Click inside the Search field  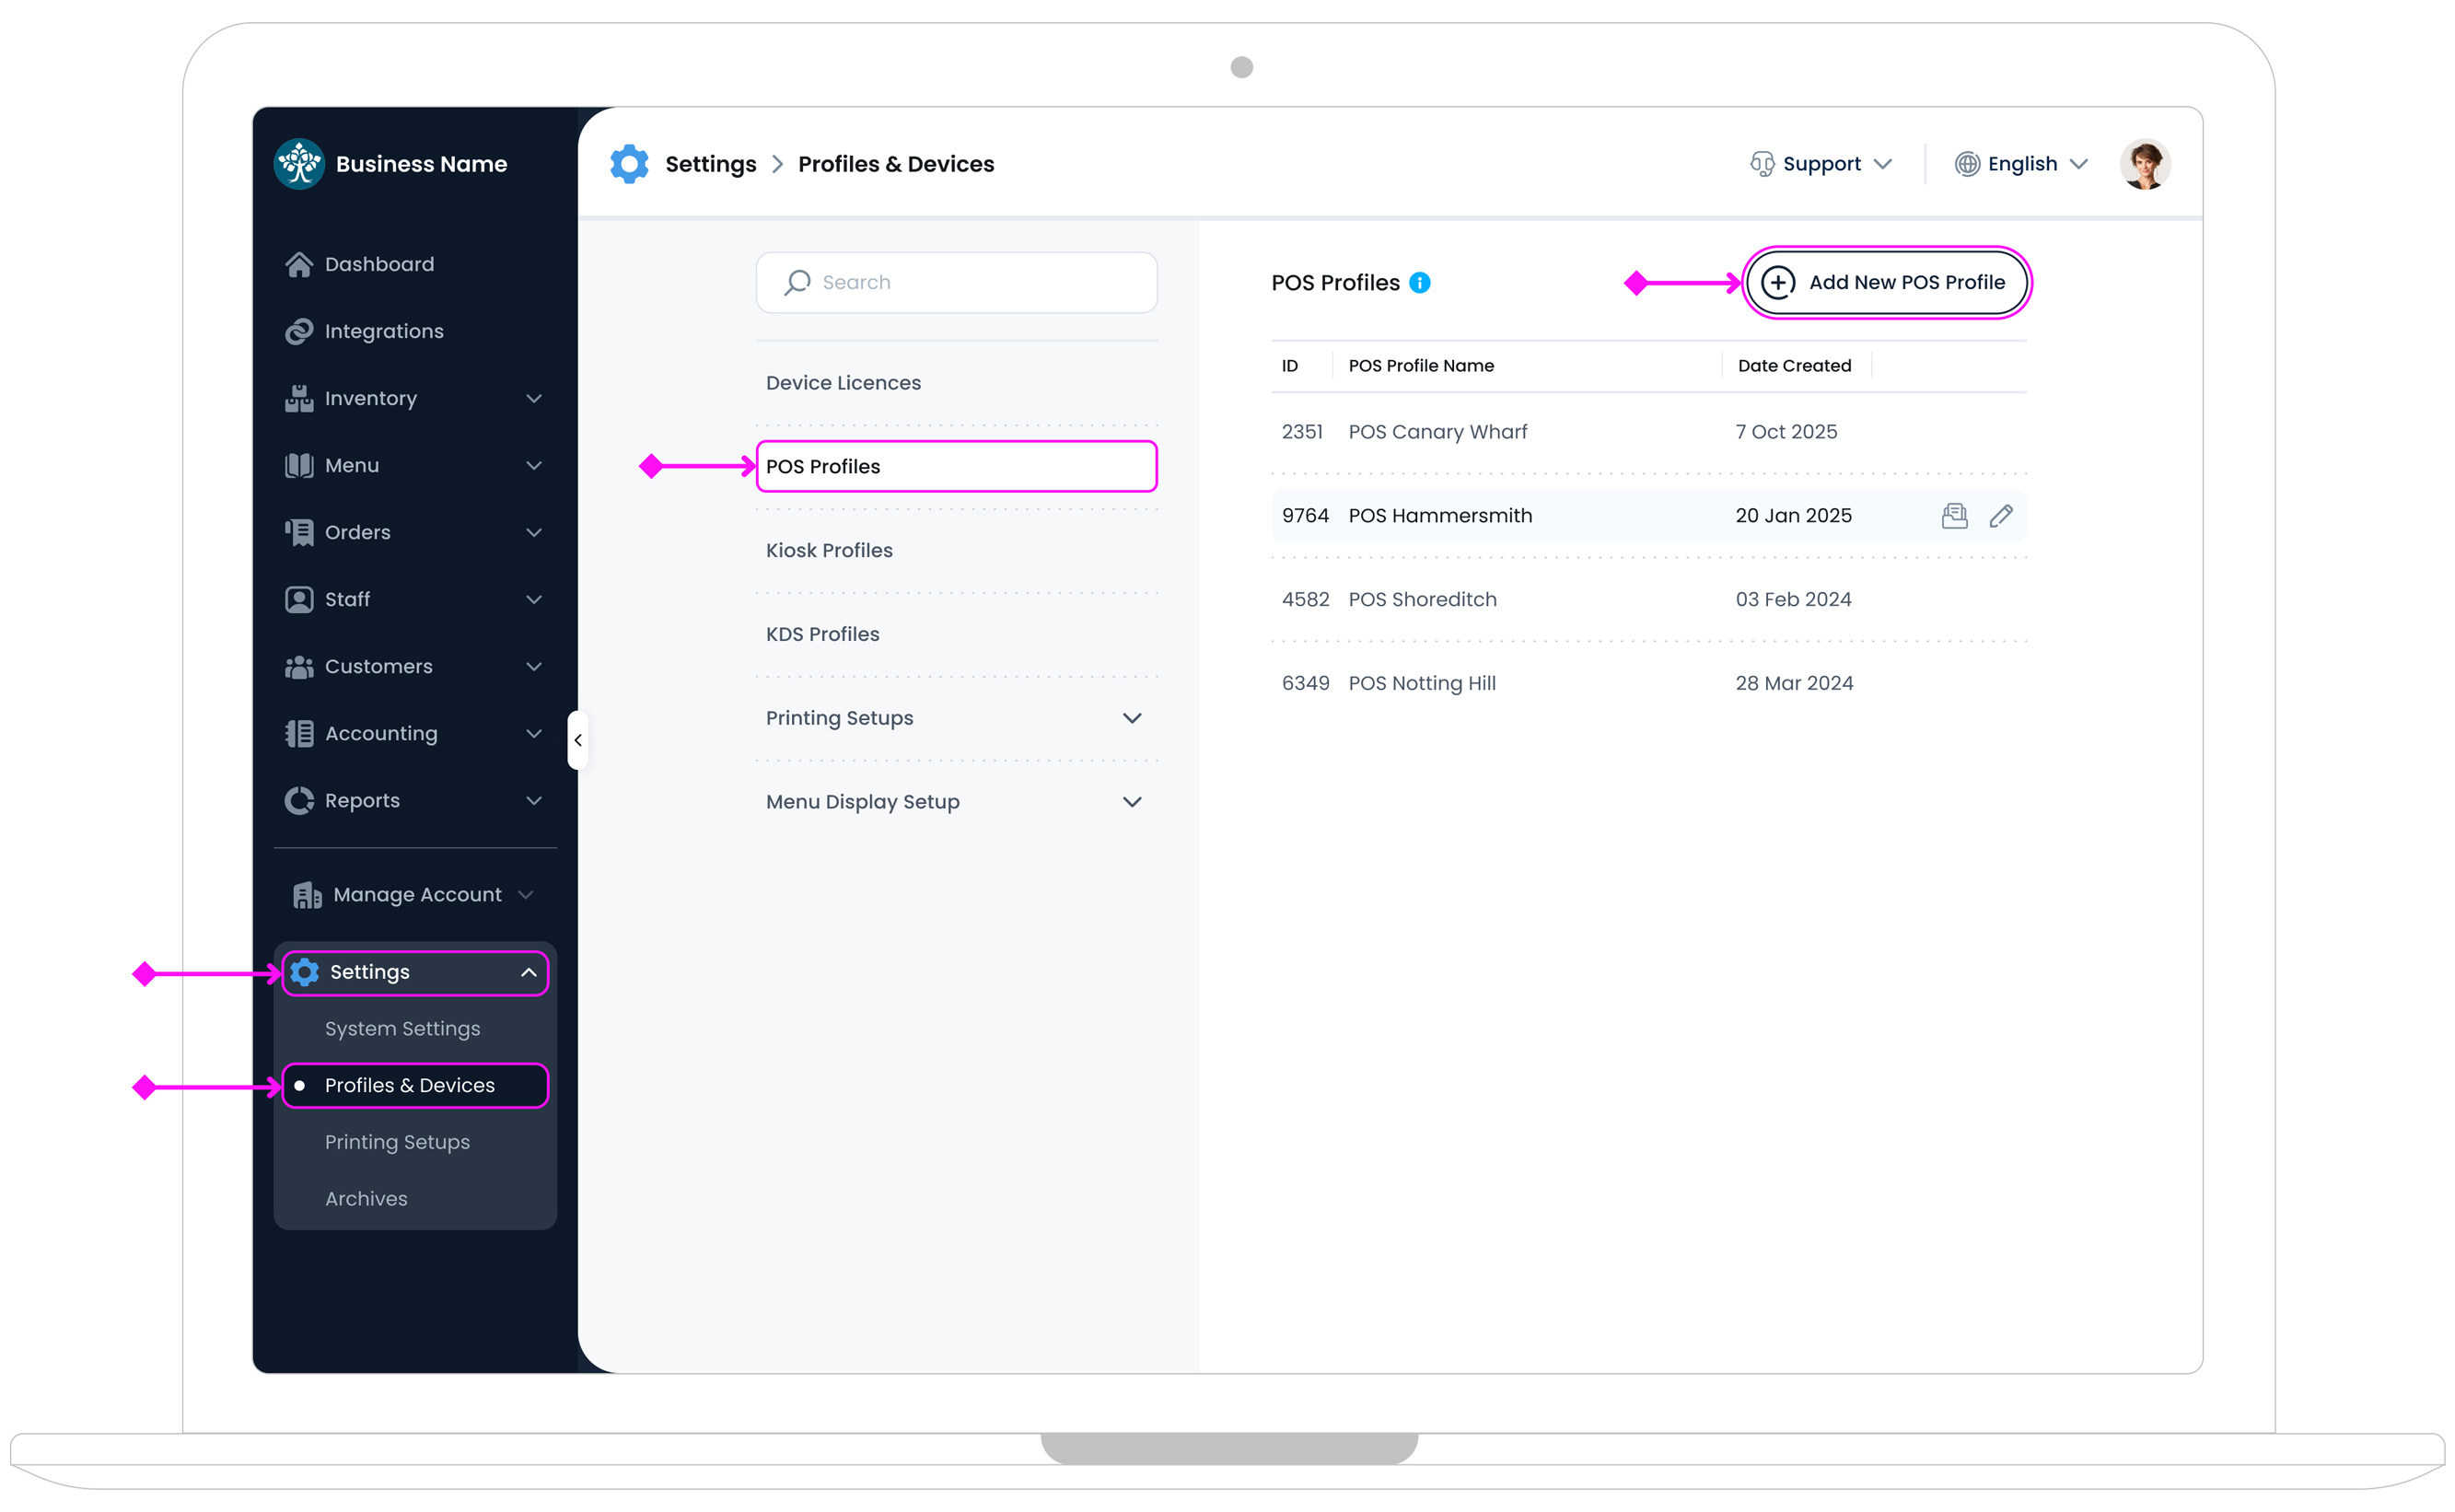coord(955,282)
